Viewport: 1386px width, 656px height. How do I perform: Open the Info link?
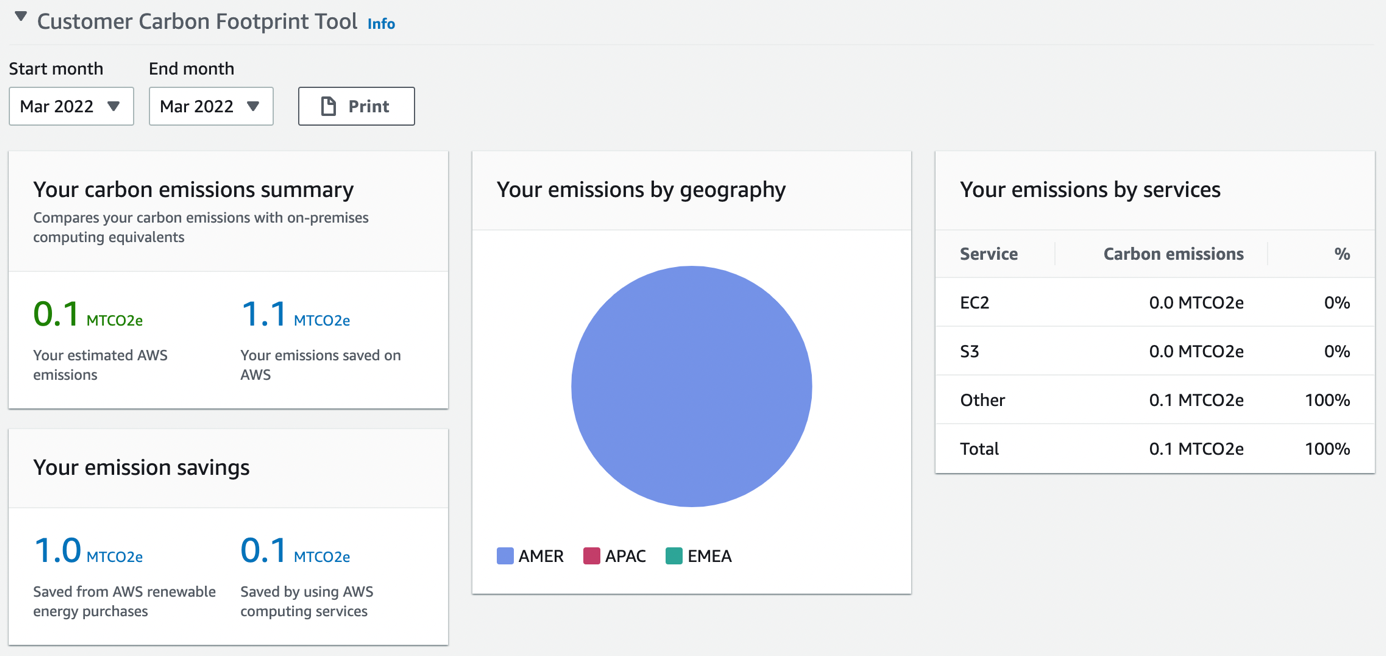(x=381, y=23)
